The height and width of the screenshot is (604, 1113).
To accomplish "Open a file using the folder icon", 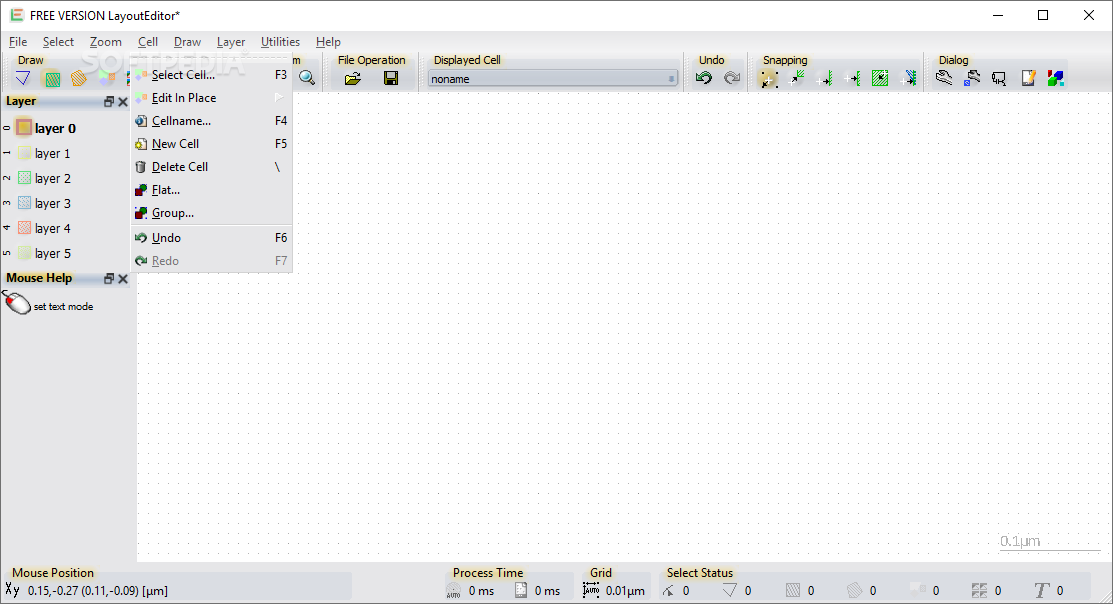I will point(353,78).
